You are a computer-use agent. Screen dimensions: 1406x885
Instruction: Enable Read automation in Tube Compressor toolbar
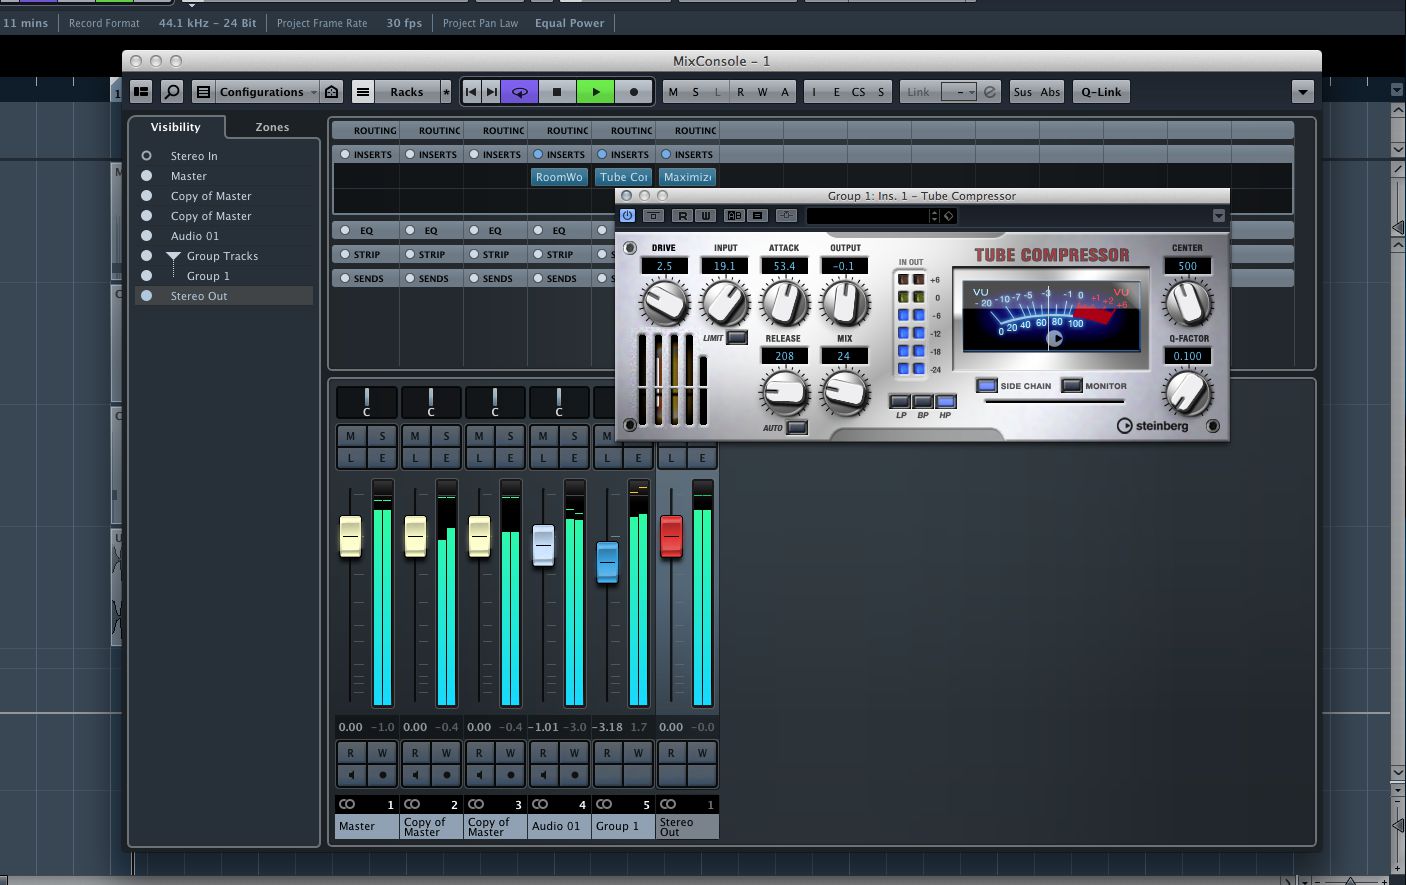[x=682, y=215]
